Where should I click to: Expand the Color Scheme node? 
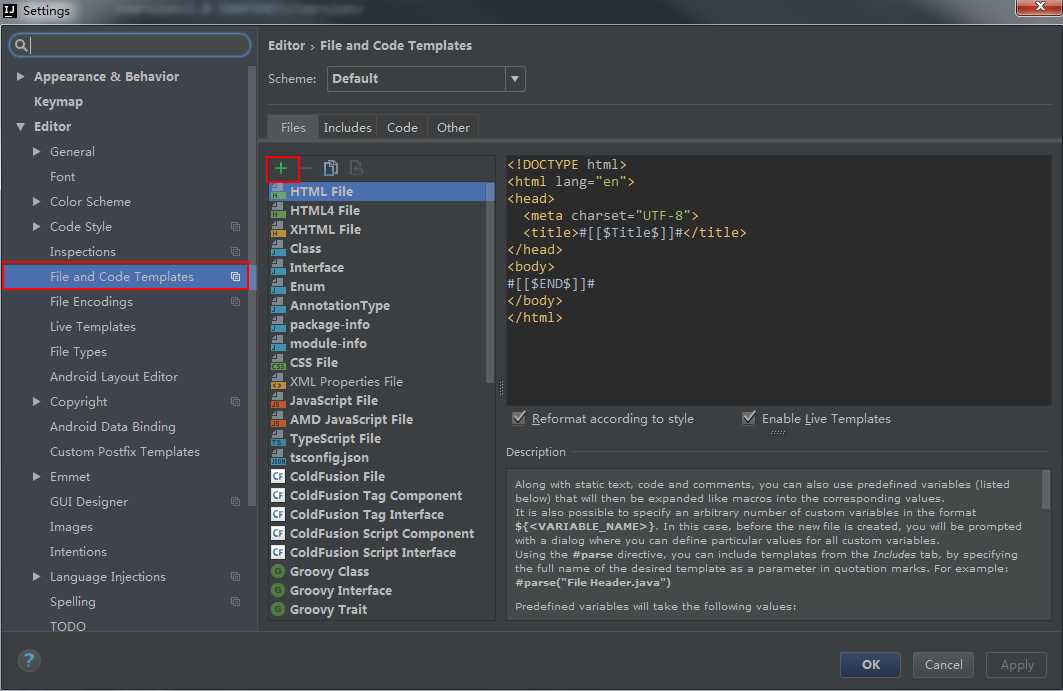[37, 201]
